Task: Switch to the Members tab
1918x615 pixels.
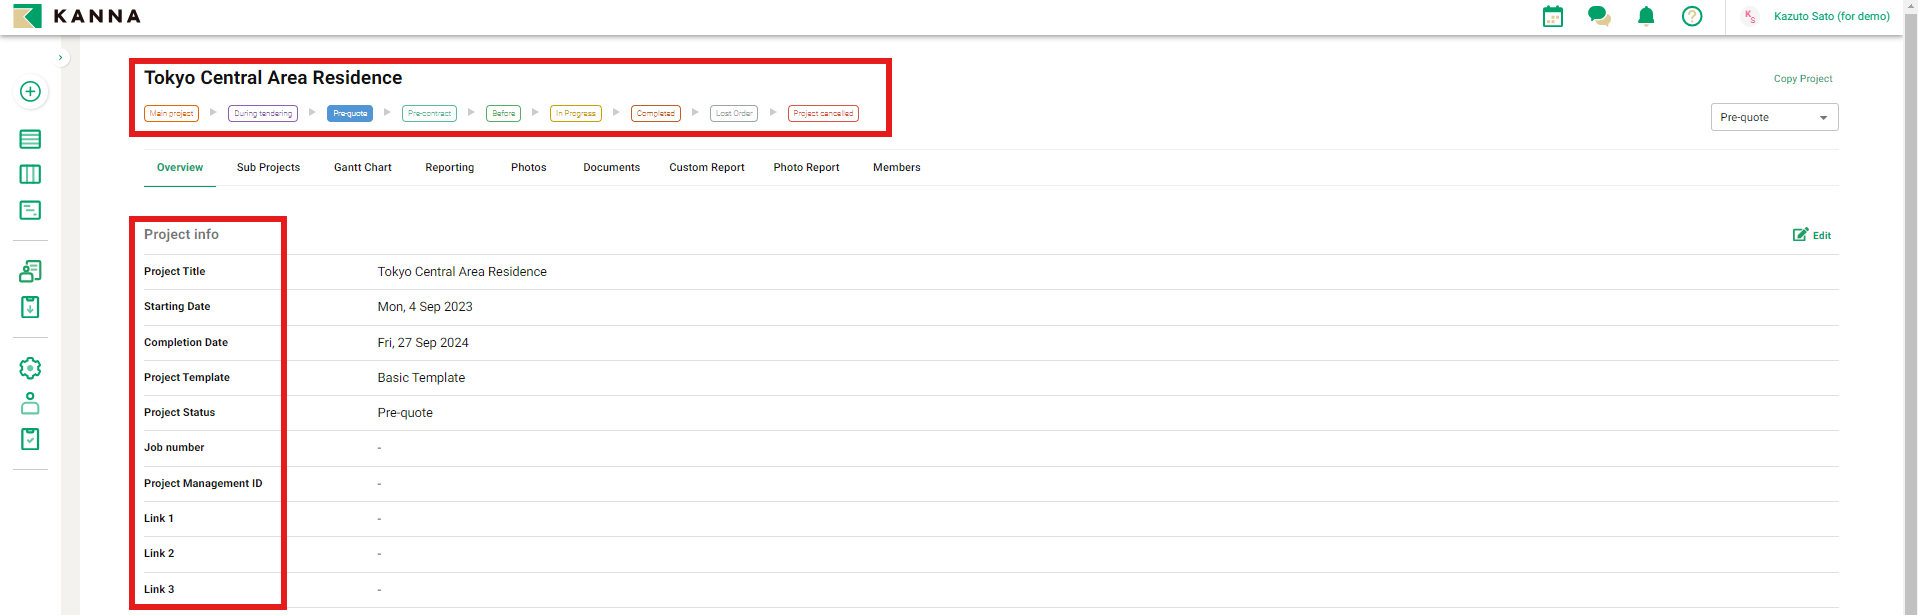Action: (896, 167)
